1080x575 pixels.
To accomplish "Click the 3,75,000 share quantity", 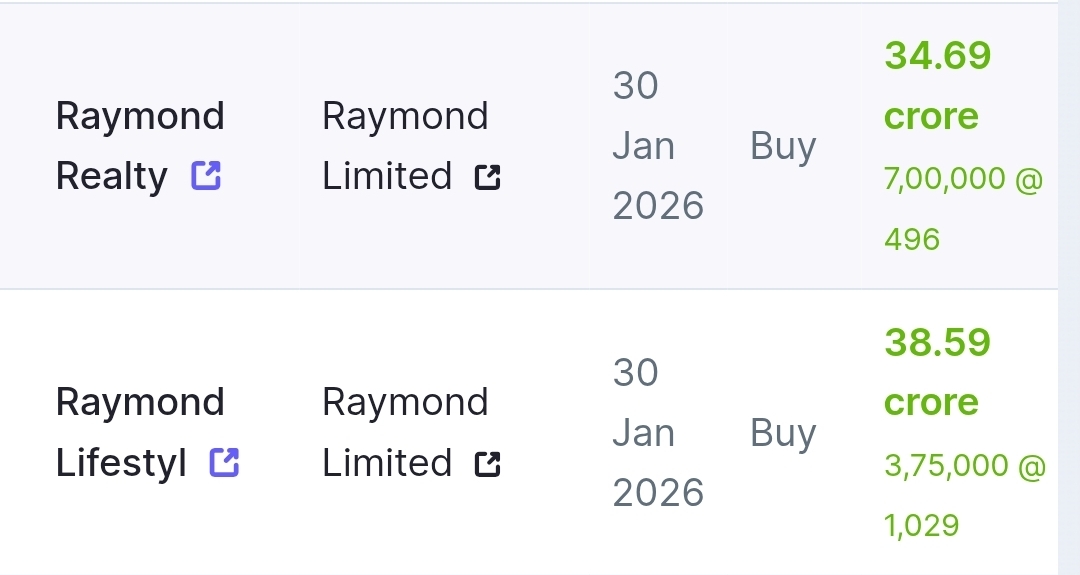I will coord(946,465).
